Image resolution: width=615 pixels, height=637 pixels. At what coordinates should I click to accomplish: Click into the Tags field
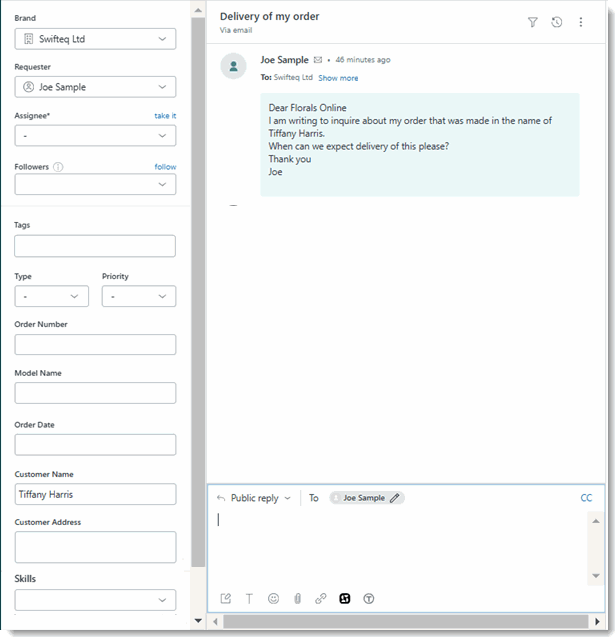(95, 246)
